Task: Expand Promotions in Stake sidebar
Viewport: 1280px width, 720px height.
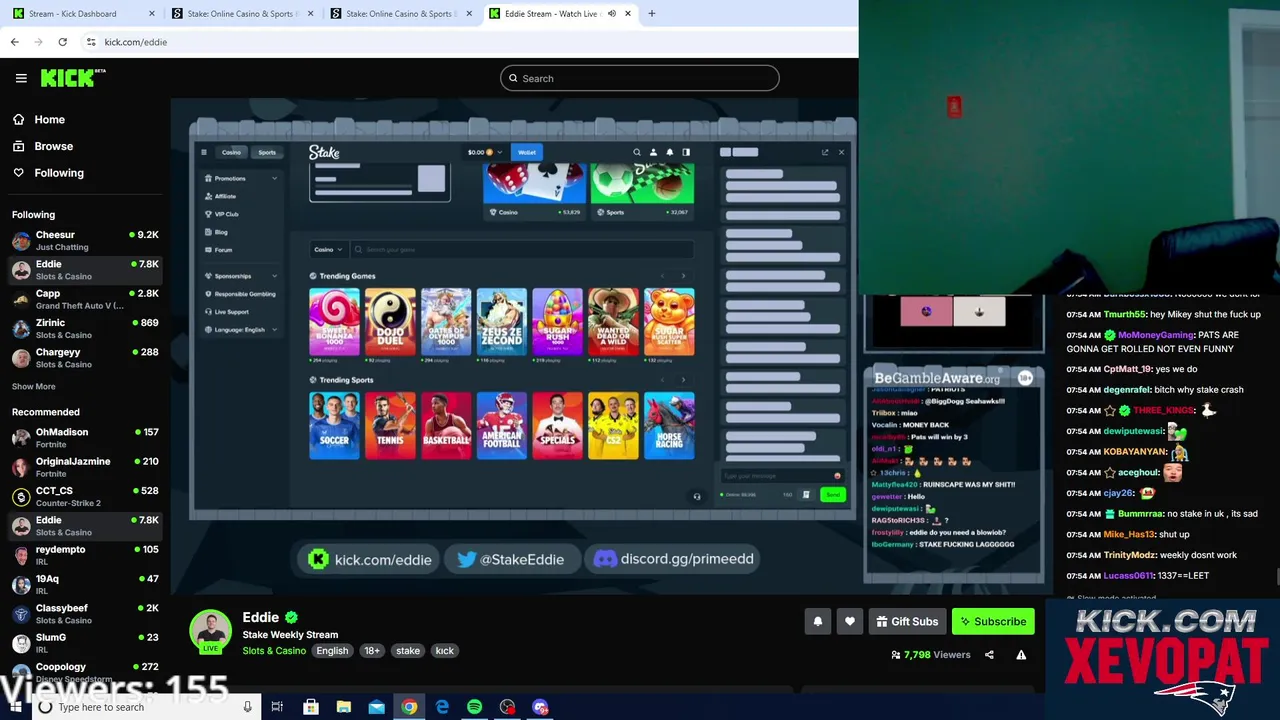Action: [240, 178]
